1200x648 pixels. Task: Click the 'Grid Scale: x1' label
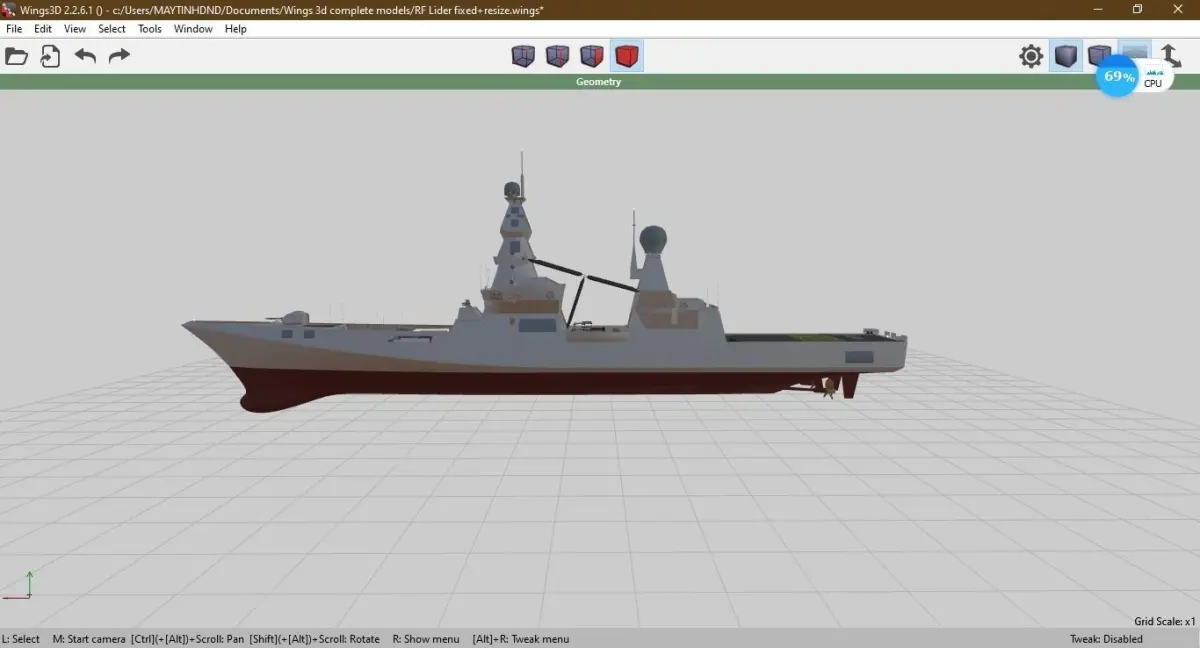click(x=1165, y=621)
